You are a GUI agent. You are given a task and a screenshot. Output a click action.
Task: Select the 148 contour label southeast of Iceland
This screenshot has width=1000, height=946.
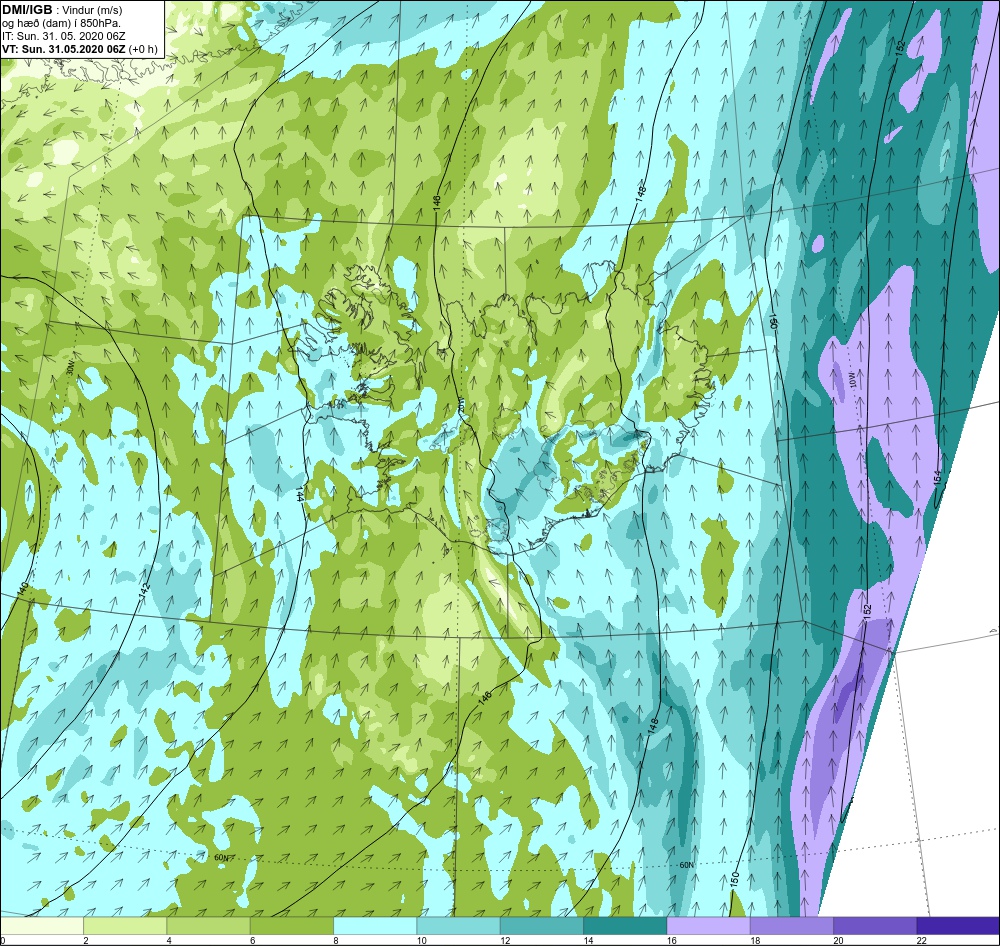[x=652, y=725]
